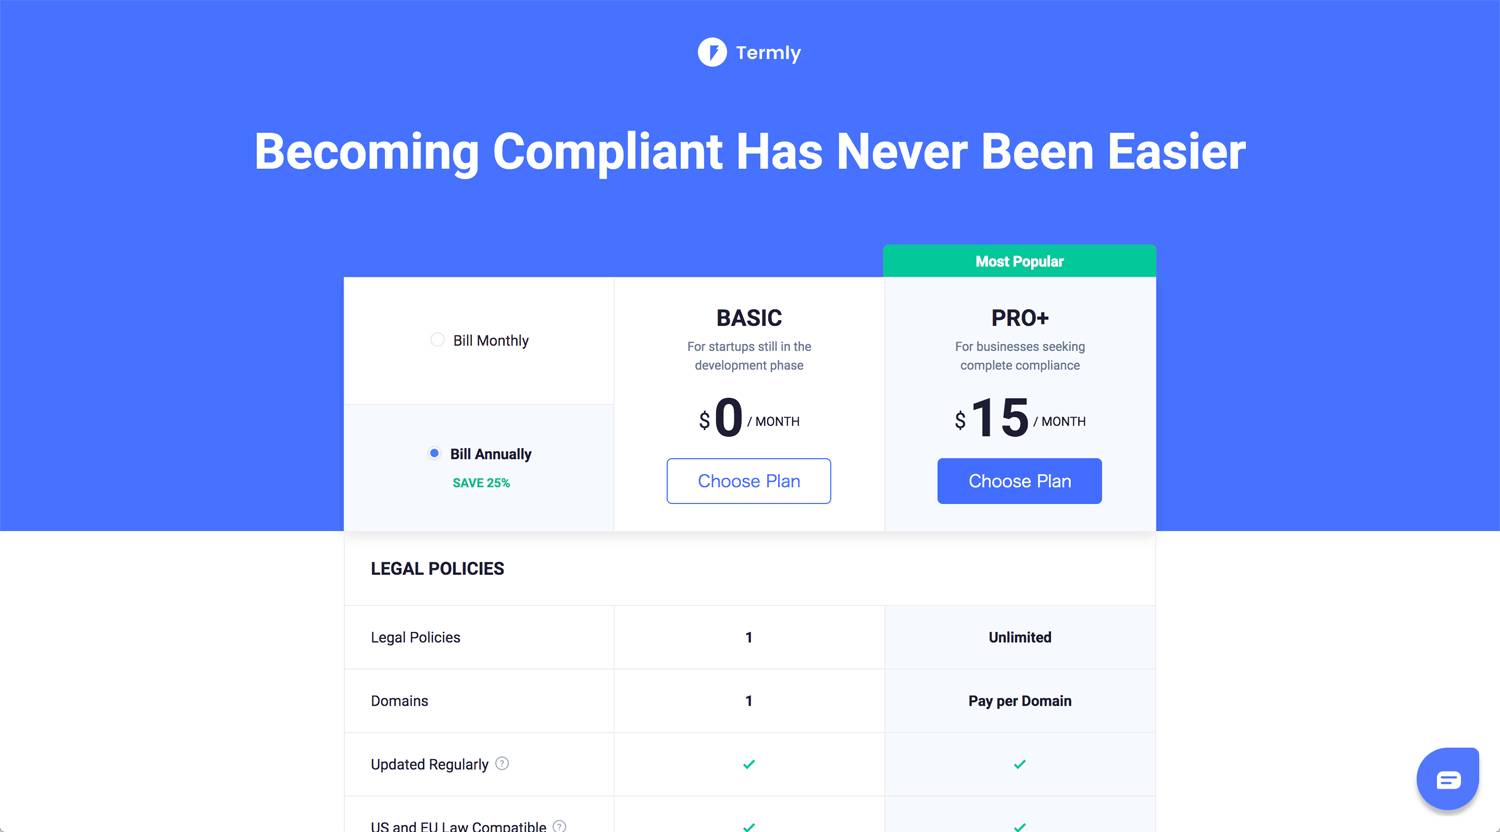Choose the Pro+ plan
The image size is (1500, 832).
[x=1020, y=481]
